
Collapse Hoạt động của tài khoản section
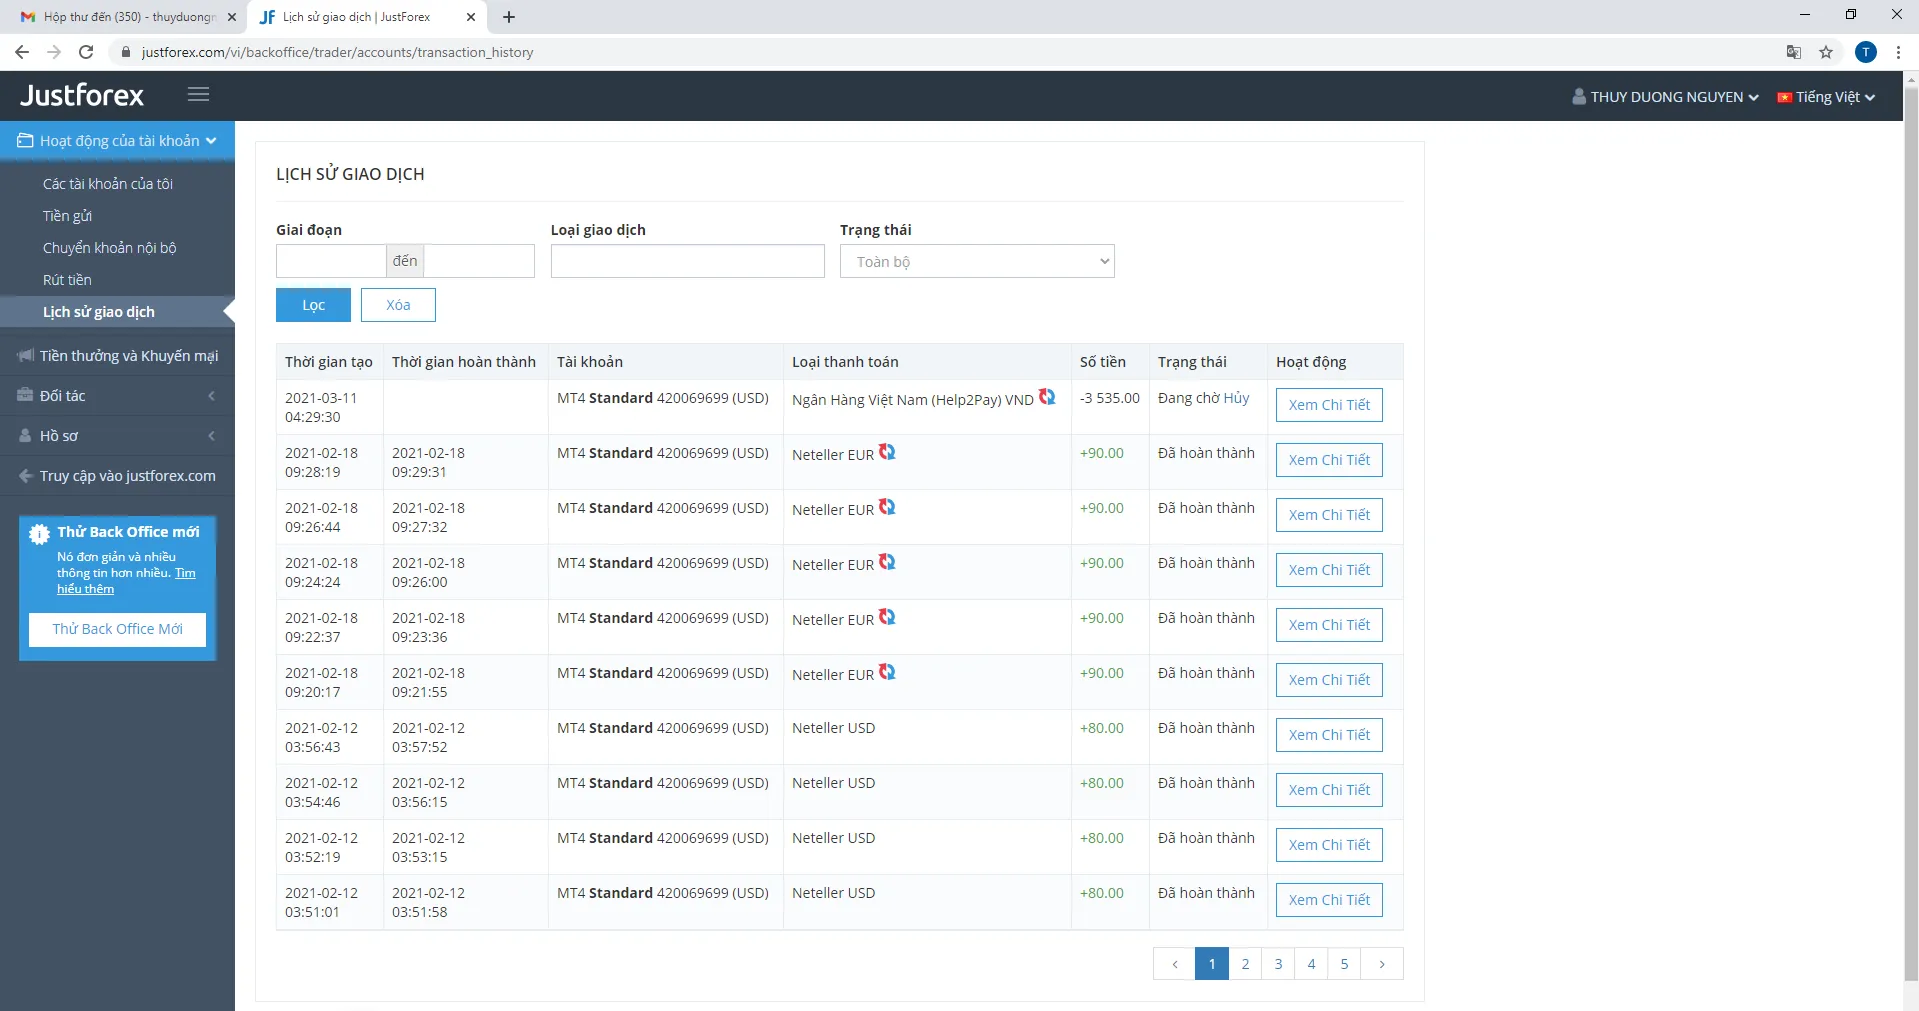point(117,141)
